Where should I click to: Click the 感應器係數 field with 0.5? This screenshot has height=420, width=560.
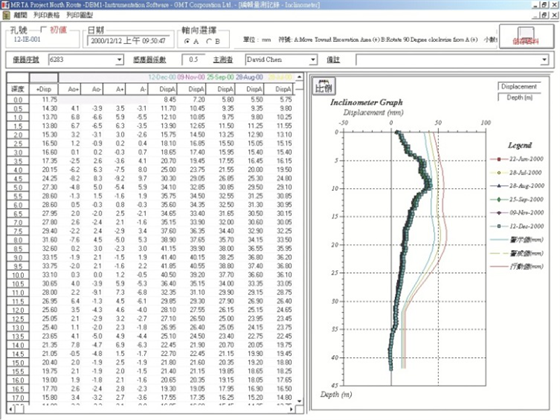[x=193, y=60]
